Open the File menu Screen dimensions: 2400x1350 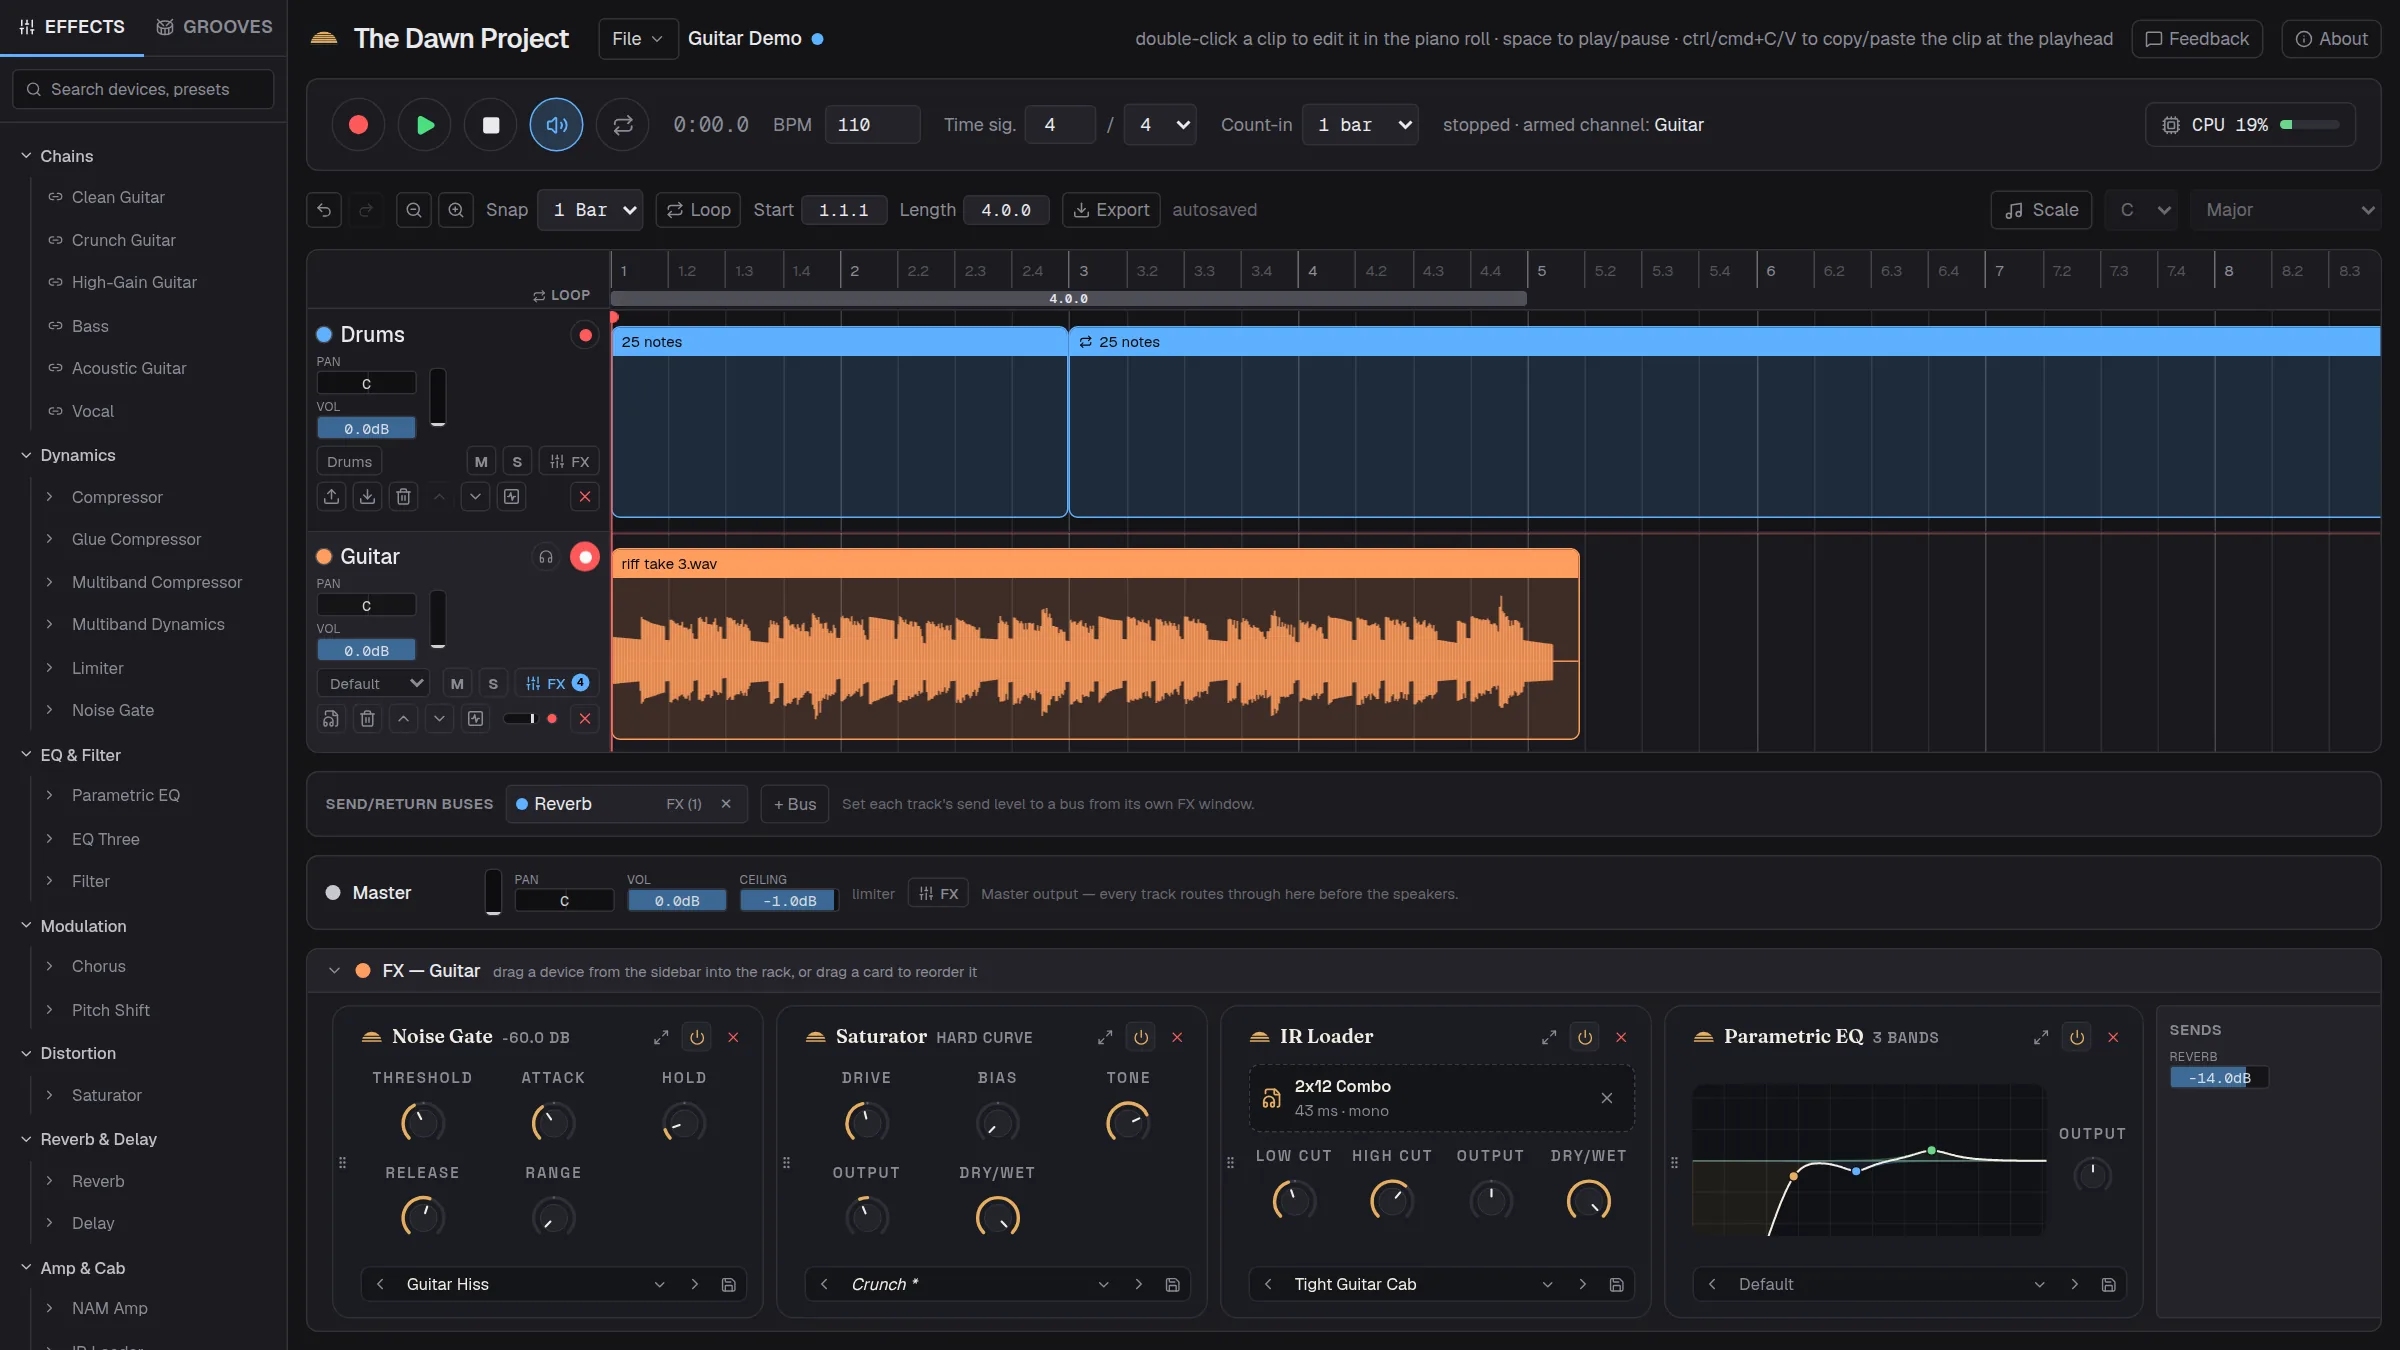[x=637, y=39]
